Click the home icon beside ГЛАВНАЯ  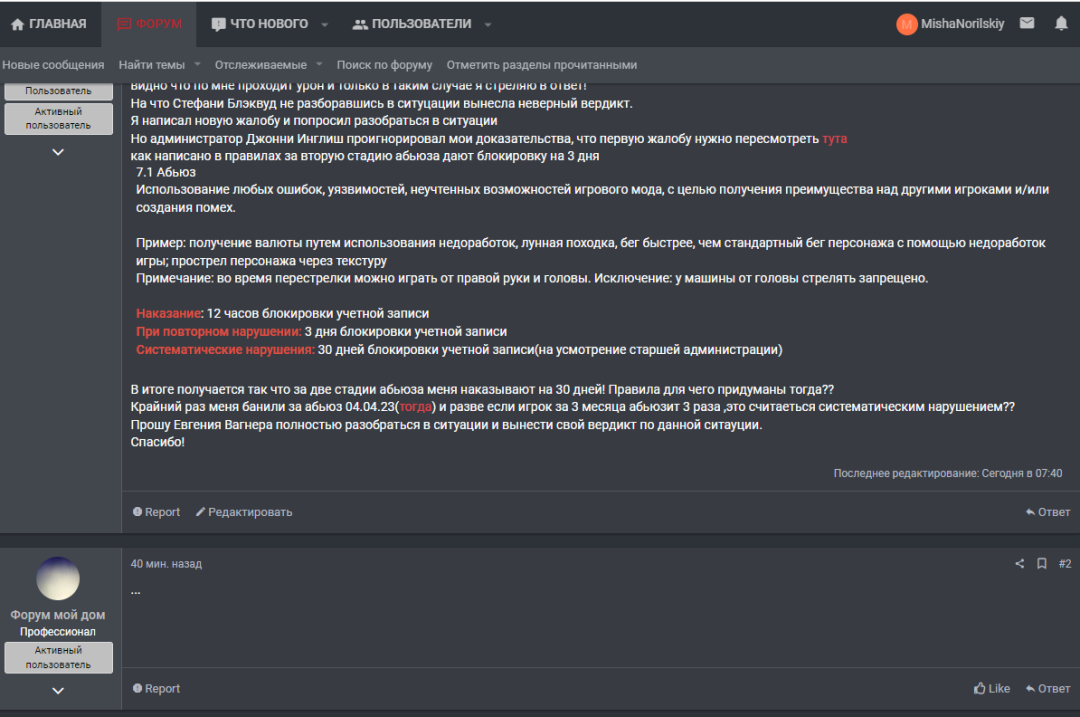click(x=18, y=24)
